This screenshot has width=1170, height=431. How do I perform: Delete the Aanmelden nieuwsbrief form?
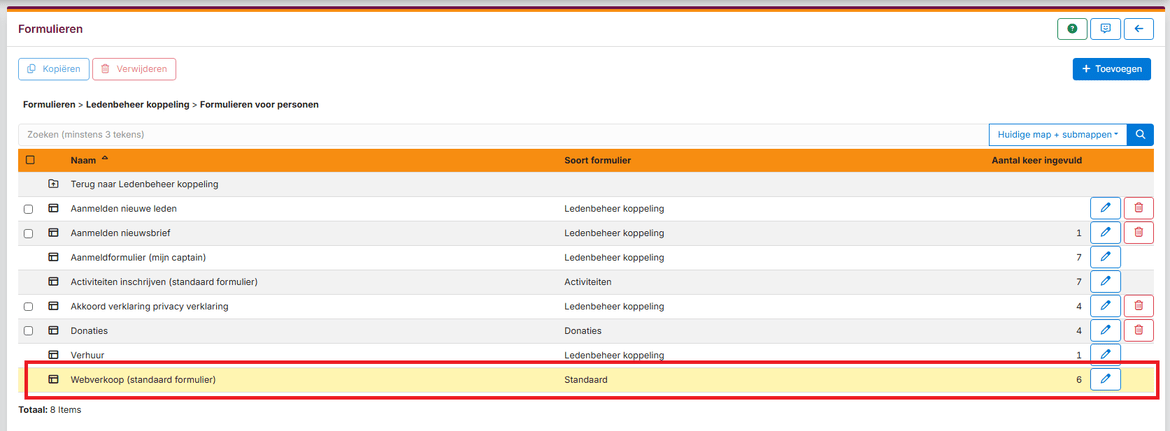1138,233
